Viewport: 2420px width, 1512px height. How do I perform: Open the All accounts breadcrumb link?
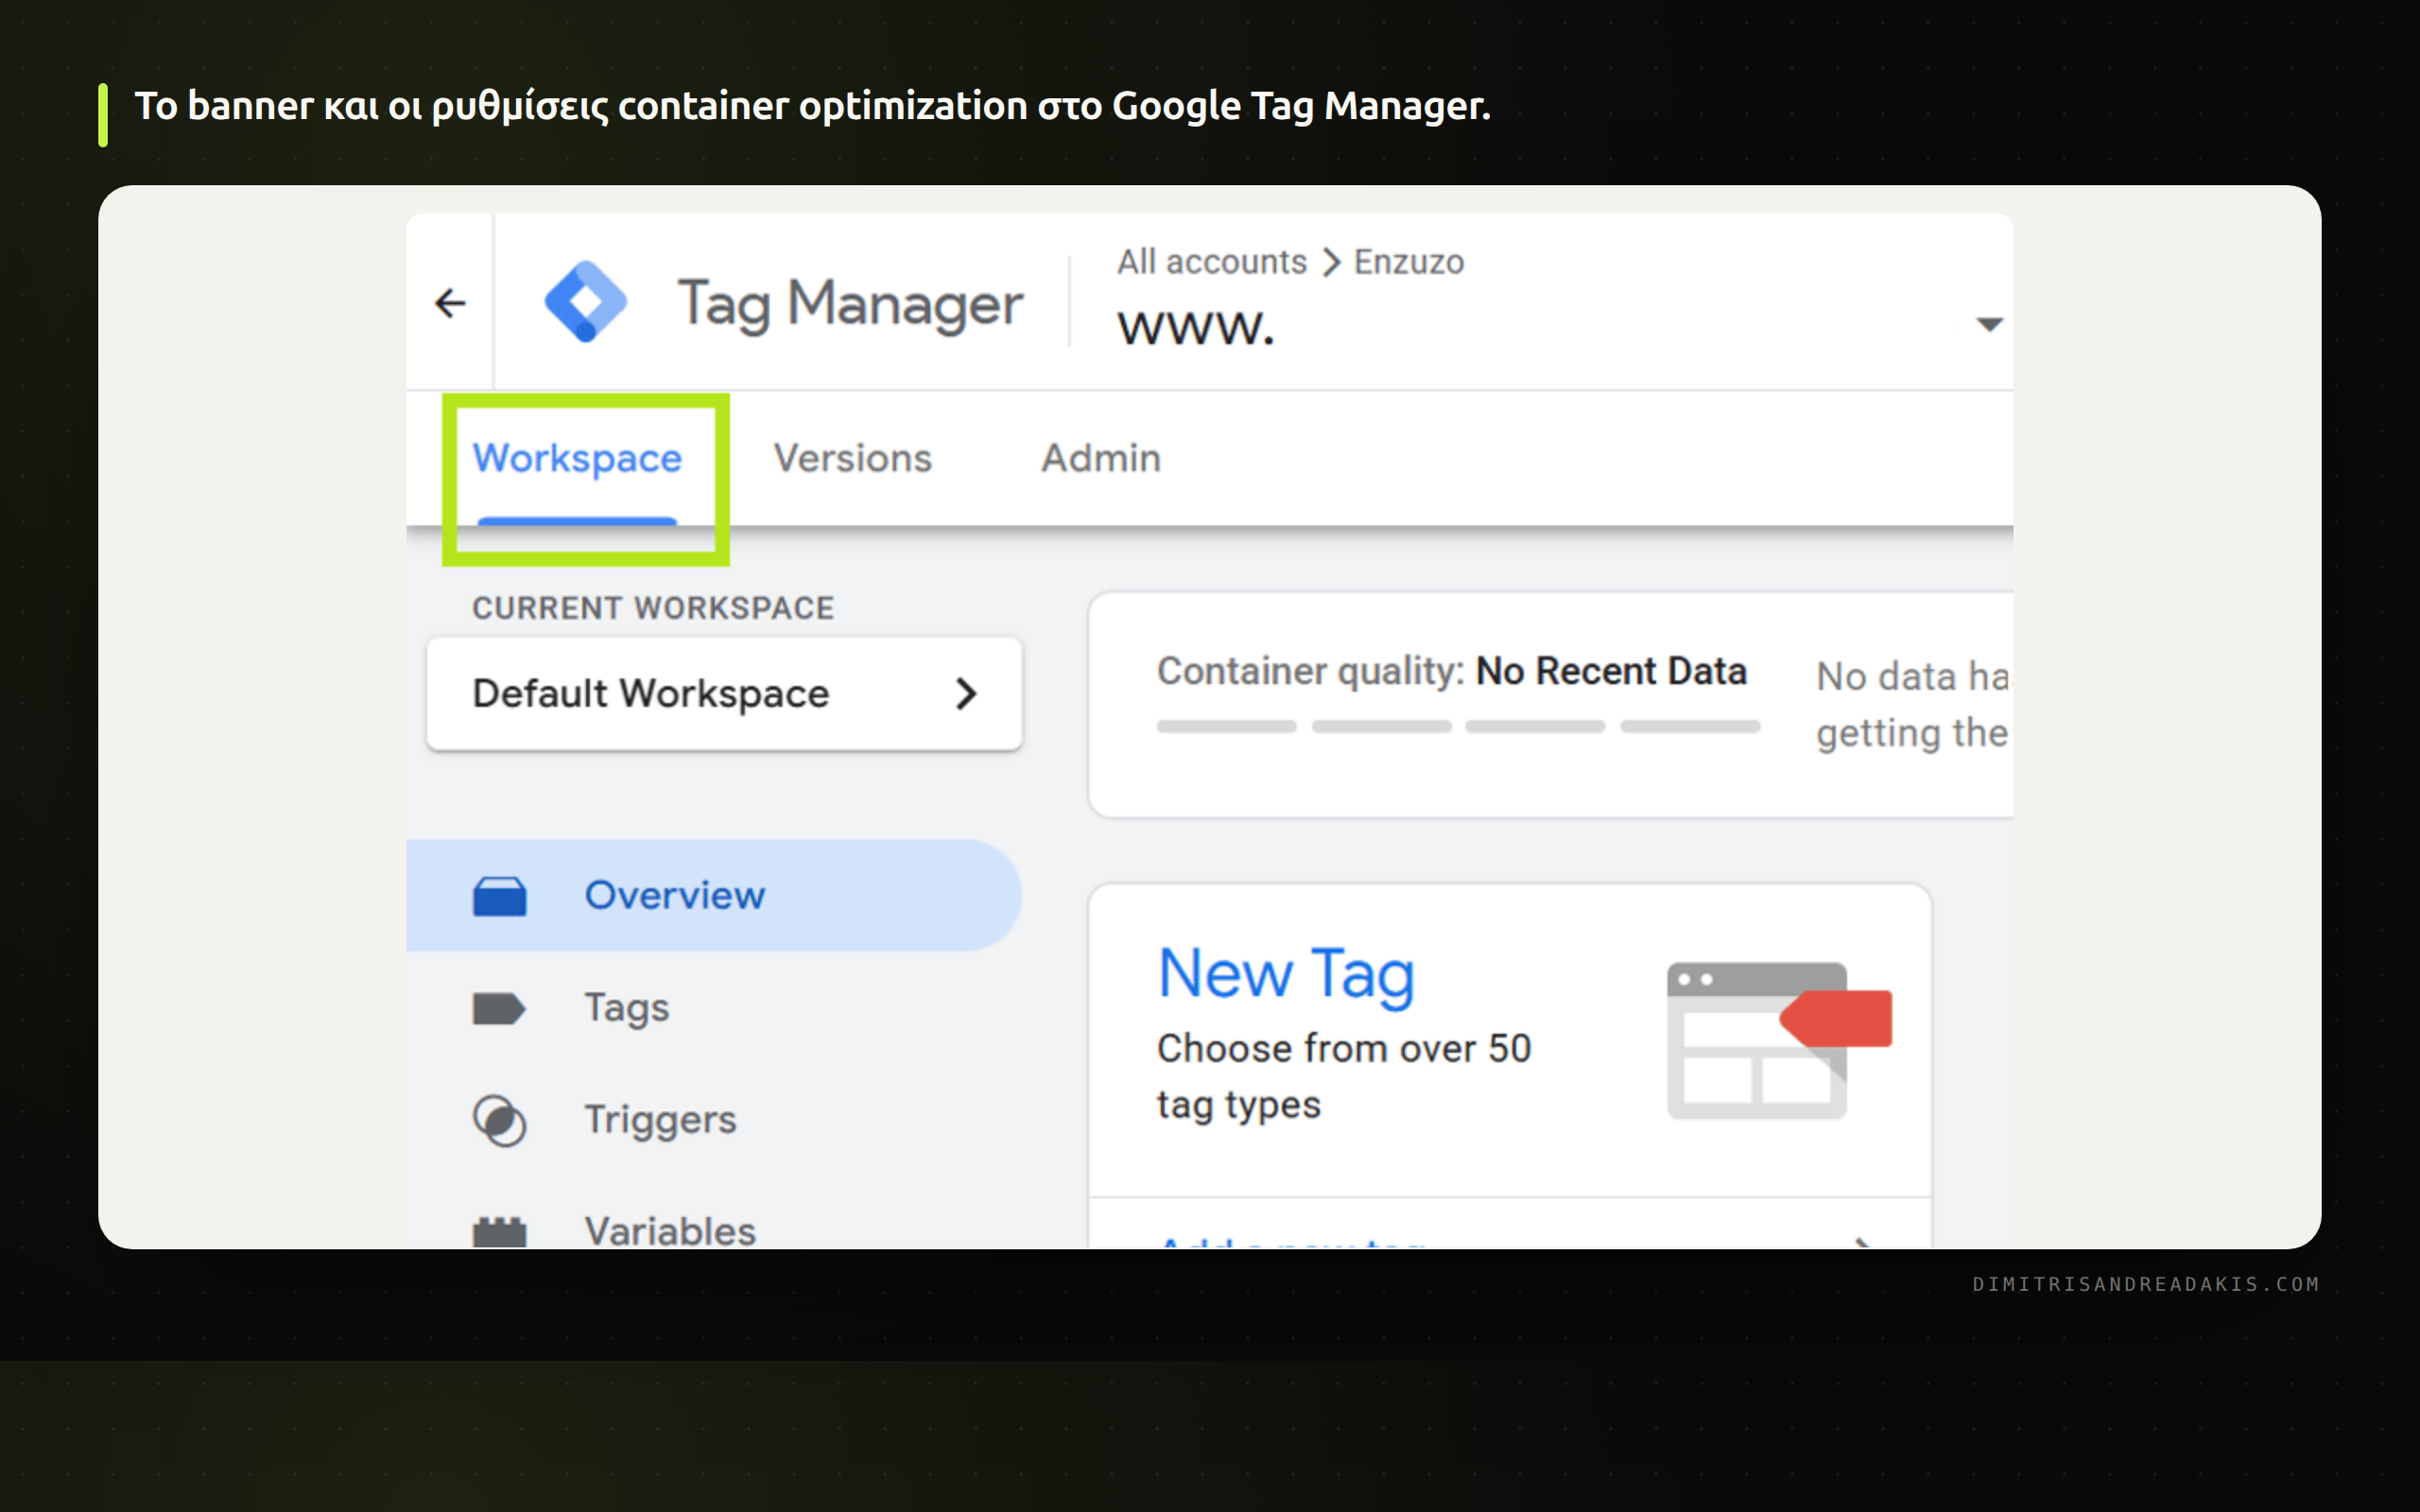click(1211, 262)
